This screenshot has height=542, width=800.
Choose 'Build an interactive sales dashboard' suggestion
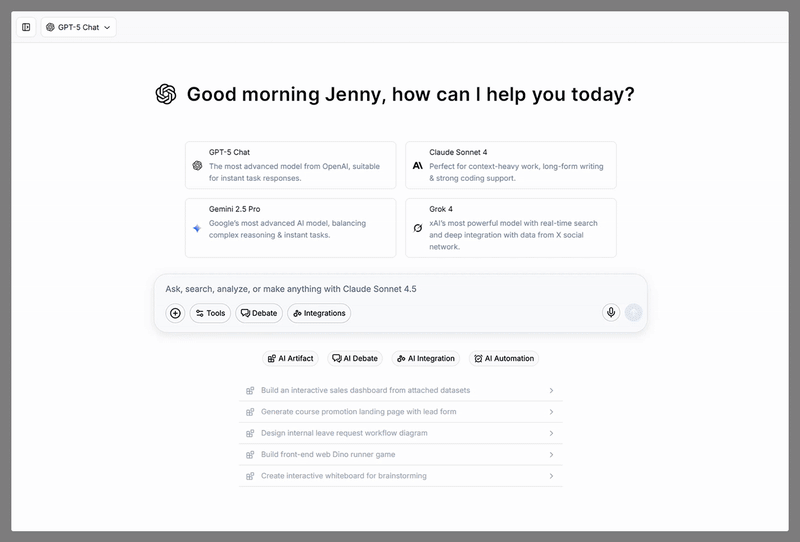(401, 390)
